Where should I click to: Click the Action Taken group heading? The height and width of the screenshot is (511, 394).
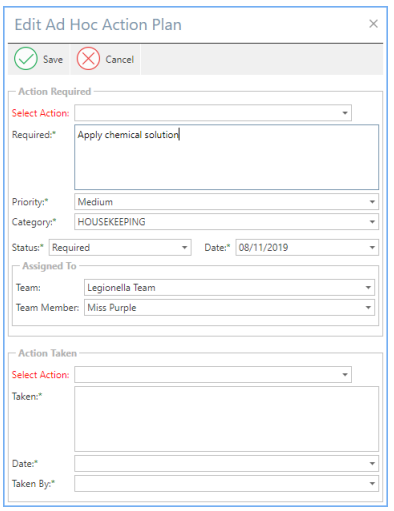point(47,353)
